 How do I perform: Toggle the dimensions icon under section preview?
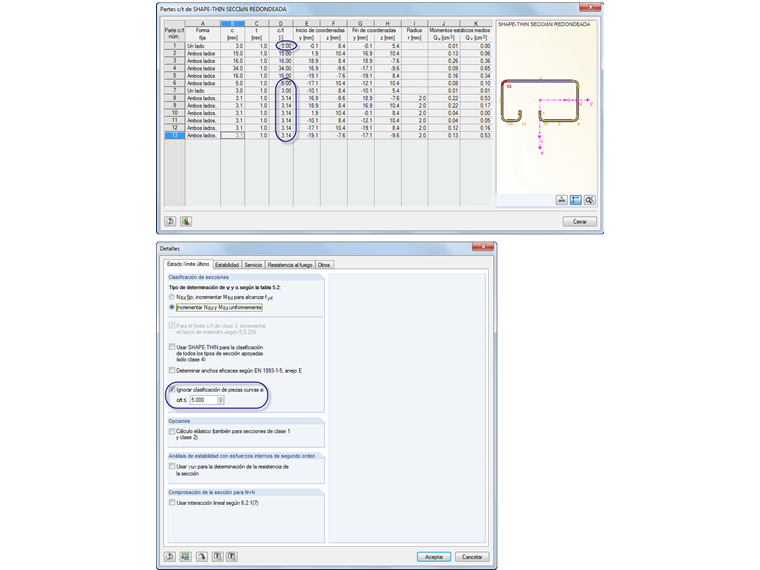pyautogui.click(x=575, y=200)
